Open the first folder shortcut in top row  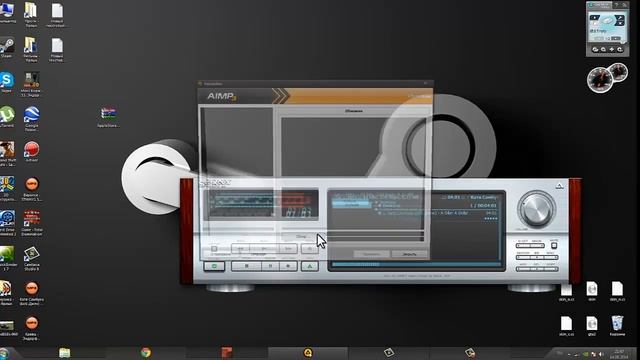(31, 14)
